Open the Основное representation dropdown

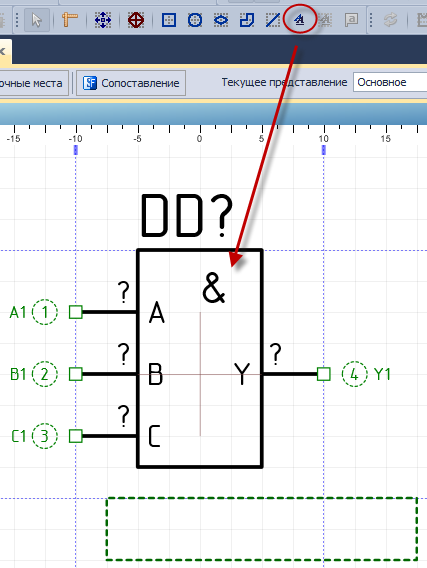(x=390, y=83)
